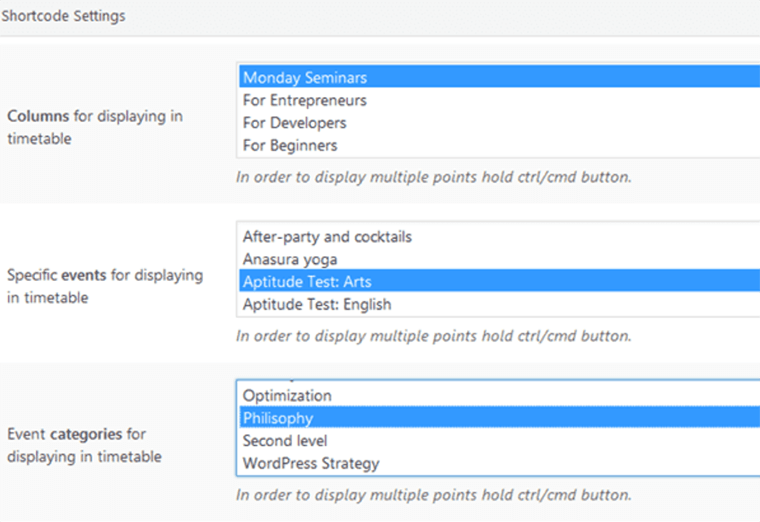Image resolution: width=760 pixels, height=522 pixels.
Task: Click the bold Columns label word
Action: point(38,116)
